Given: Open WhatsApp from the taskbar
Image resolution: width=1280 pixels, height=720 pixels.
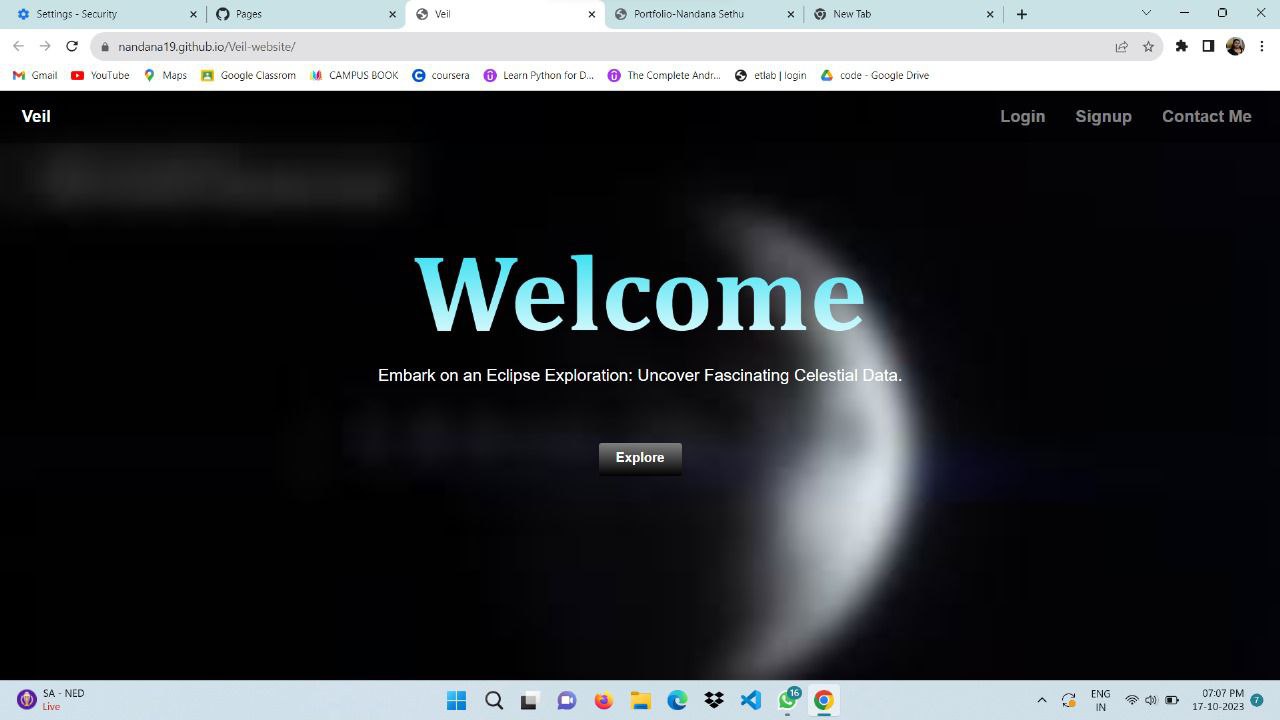Looking at the screenshot, I should click(x=787, y=700).
